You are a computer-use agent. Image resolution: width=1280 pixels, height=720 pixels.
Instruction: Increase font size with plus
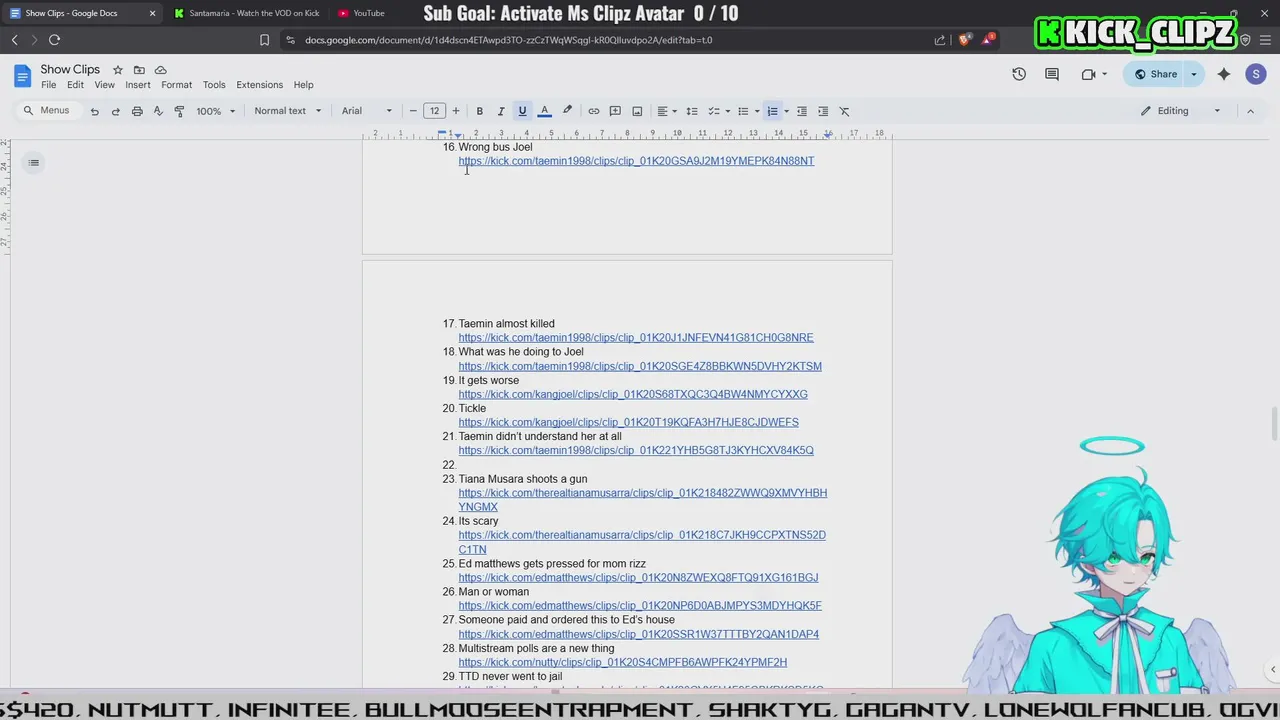pyautogui.click(x=456, y=111)
